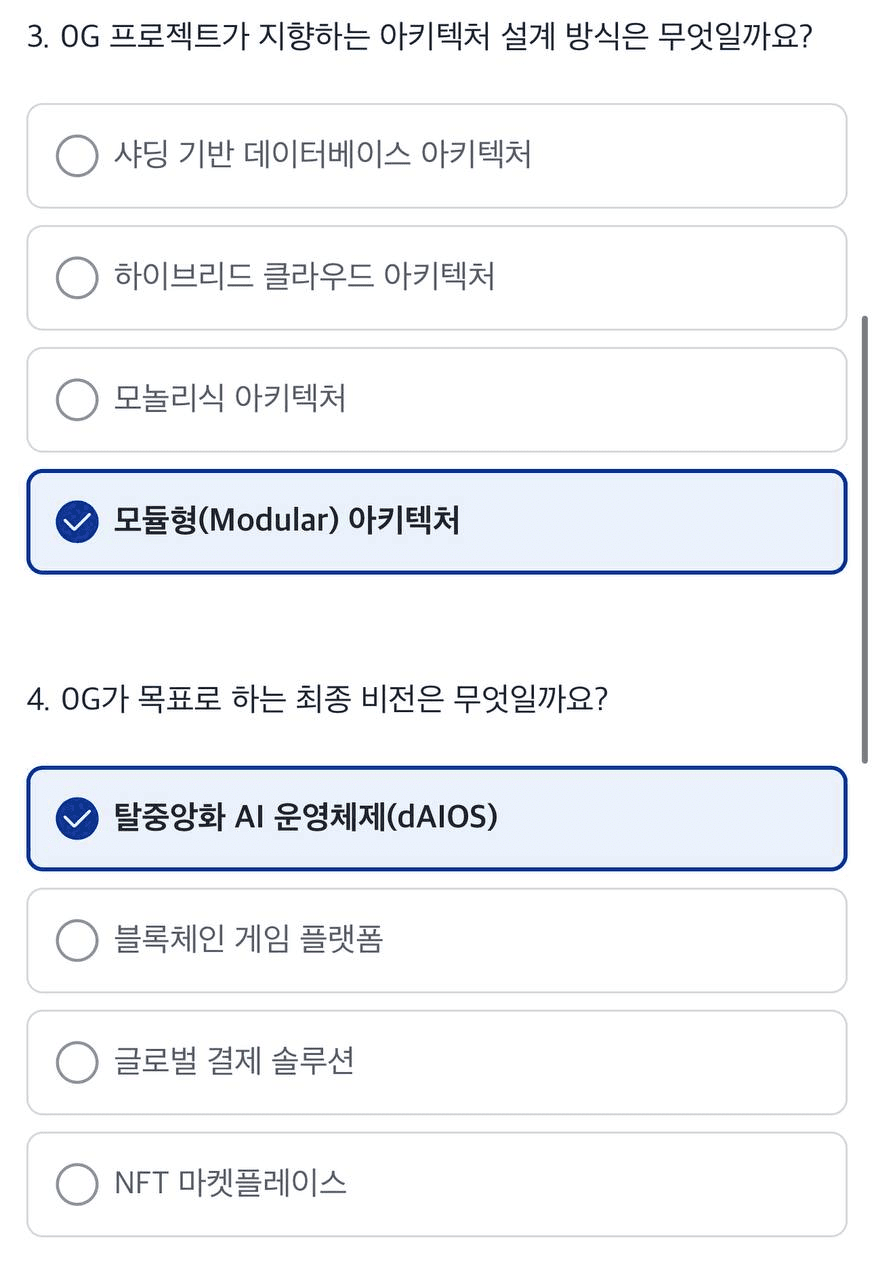Select the radio circle for 블록체인 게임 플랫폼
Image resolution: width=874 pixels, height=1280 pixels.
click(77, 940)
